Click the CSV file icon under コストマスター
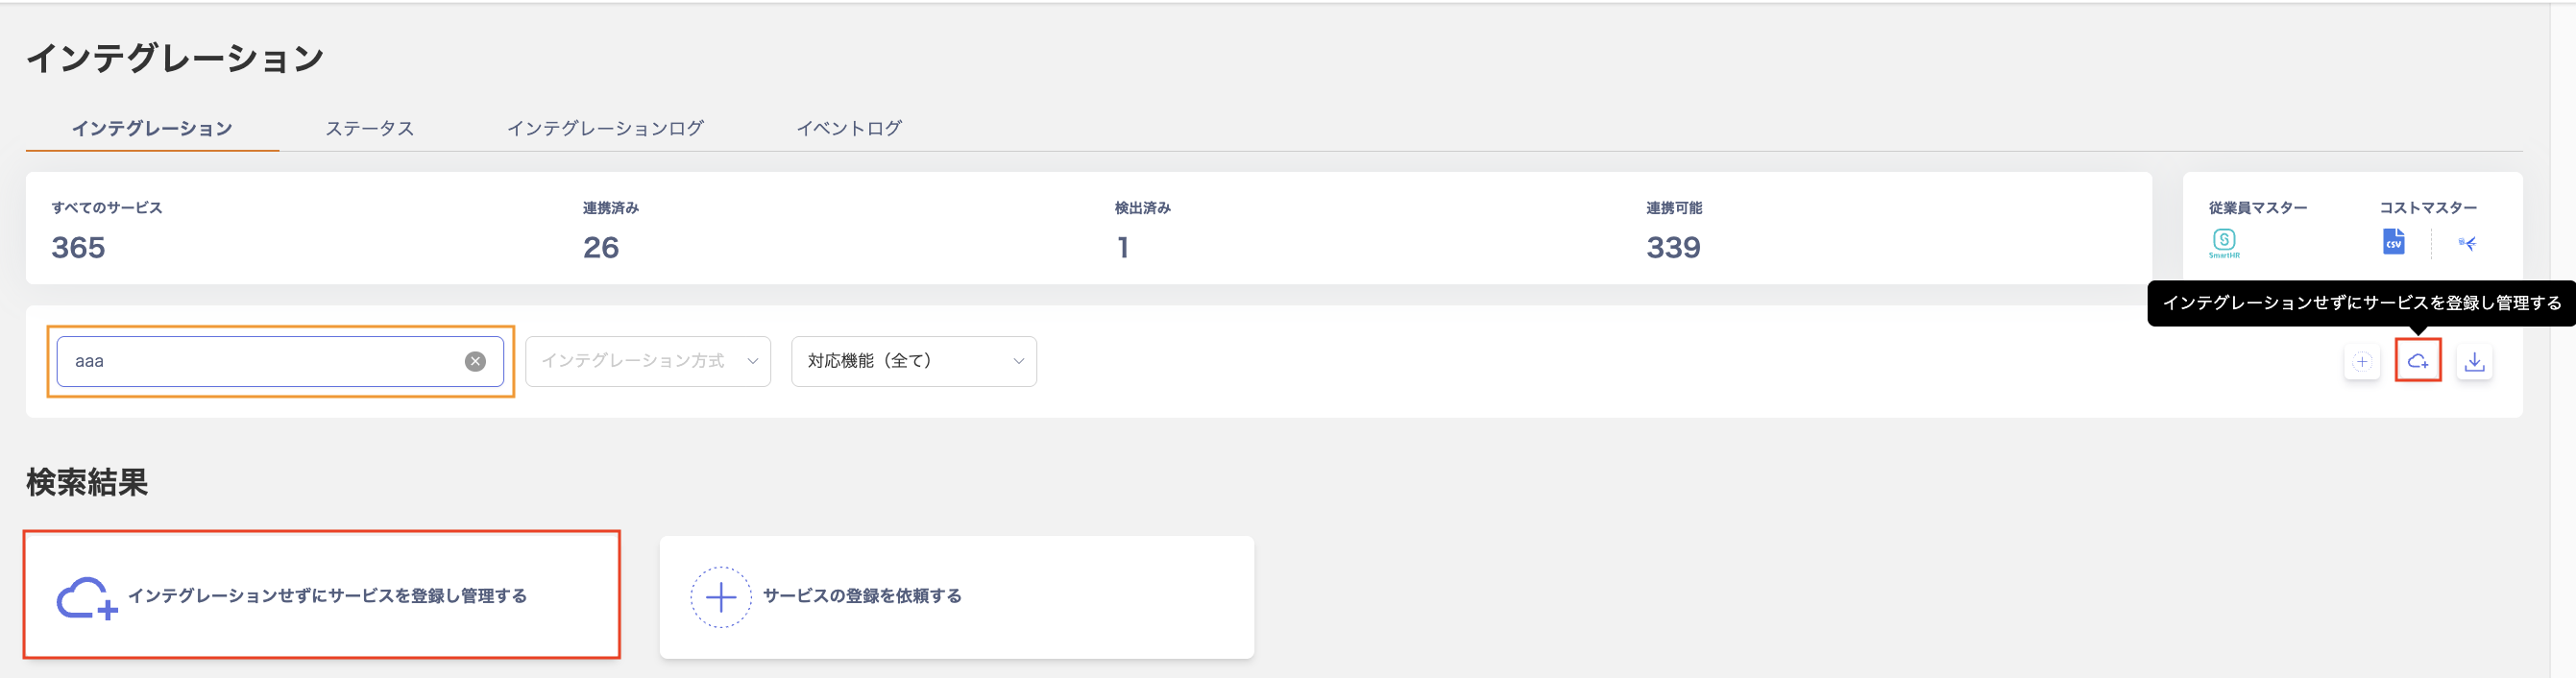The image size is (2576, 678). pos(2393,242)
